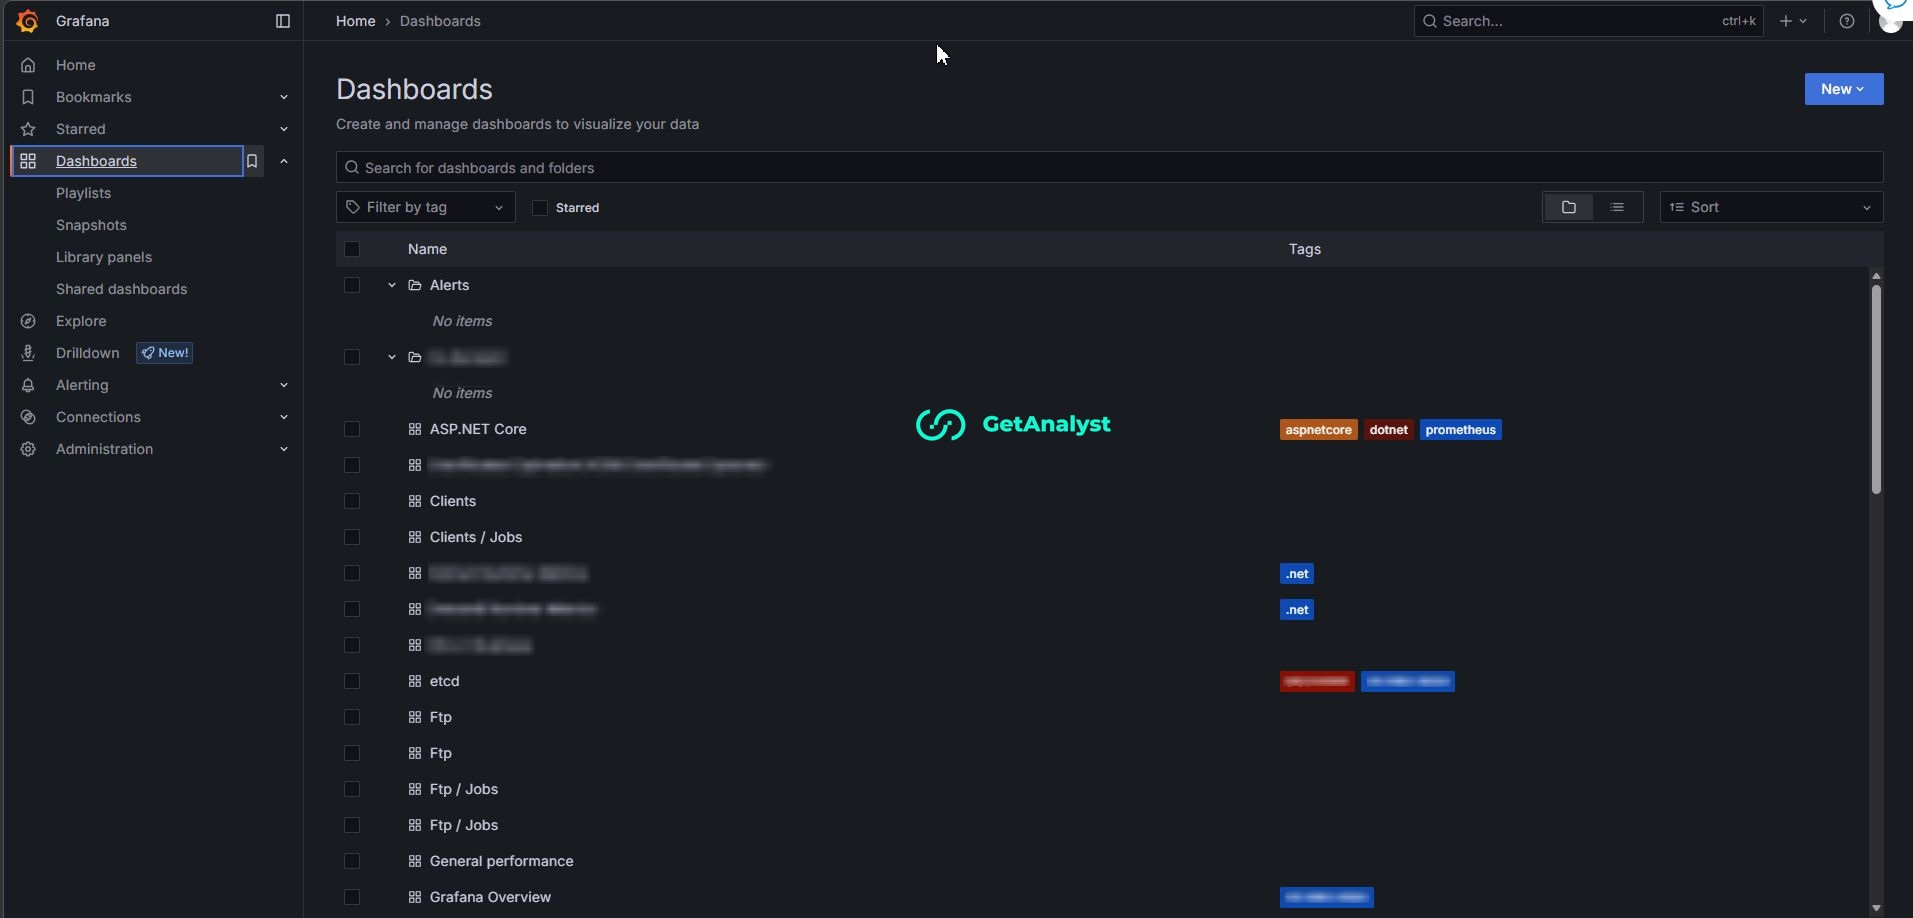This screenshot has width=1913, height=918.
Task: Click the plus add-new icon in header
Action: click(x=1786, y=21)
